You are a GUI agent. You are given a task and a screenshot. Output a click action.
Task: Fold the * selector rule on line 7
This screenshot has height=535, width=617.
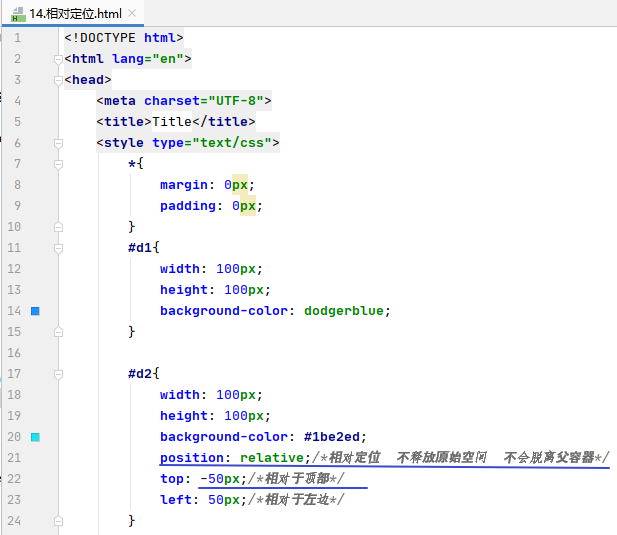[x=58, y=164]
